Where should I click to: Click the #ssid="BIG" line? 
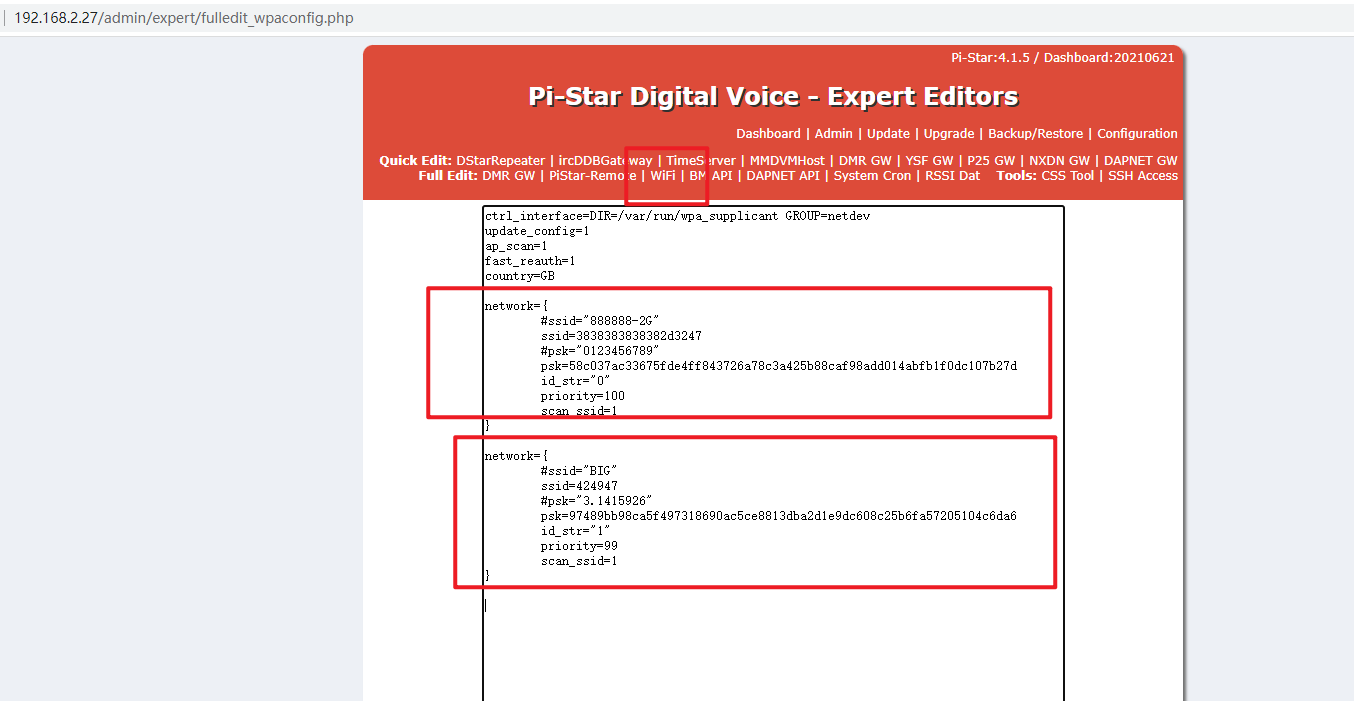click(x=579, y=471)
